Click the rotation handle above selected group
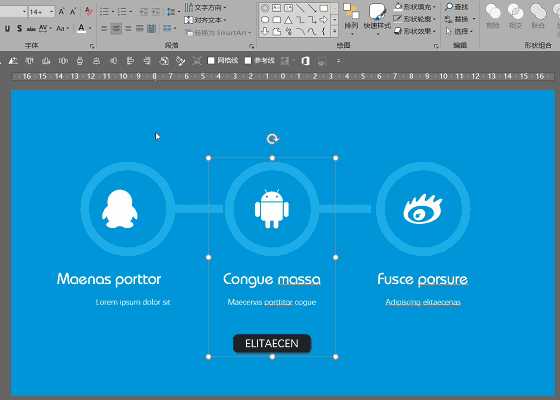Screen dimensions: 560x400 [x=272, y=139]
